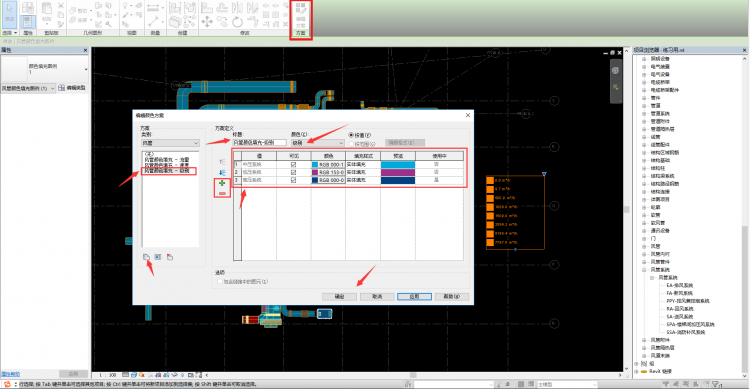Click the Move Rows Down icon

[x=222, y=172]
